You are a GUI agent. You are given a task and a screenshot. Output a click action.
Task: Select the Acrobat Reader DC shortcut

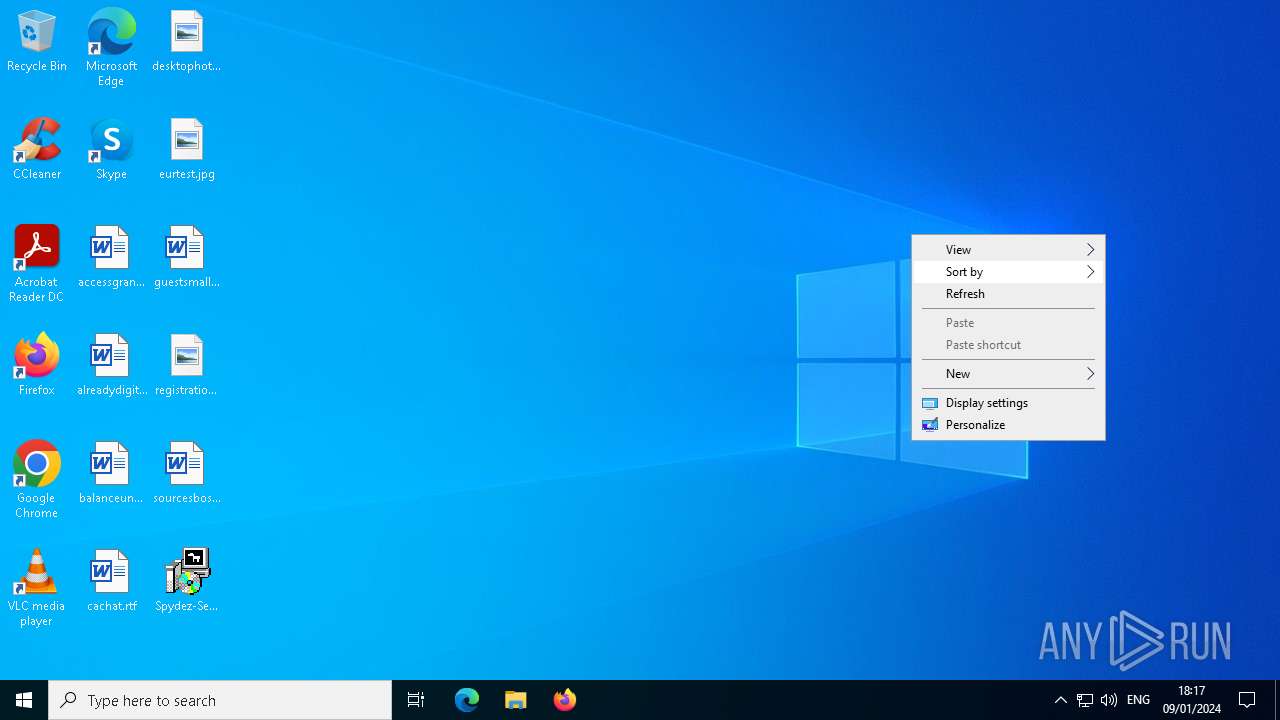click(37, 264)
